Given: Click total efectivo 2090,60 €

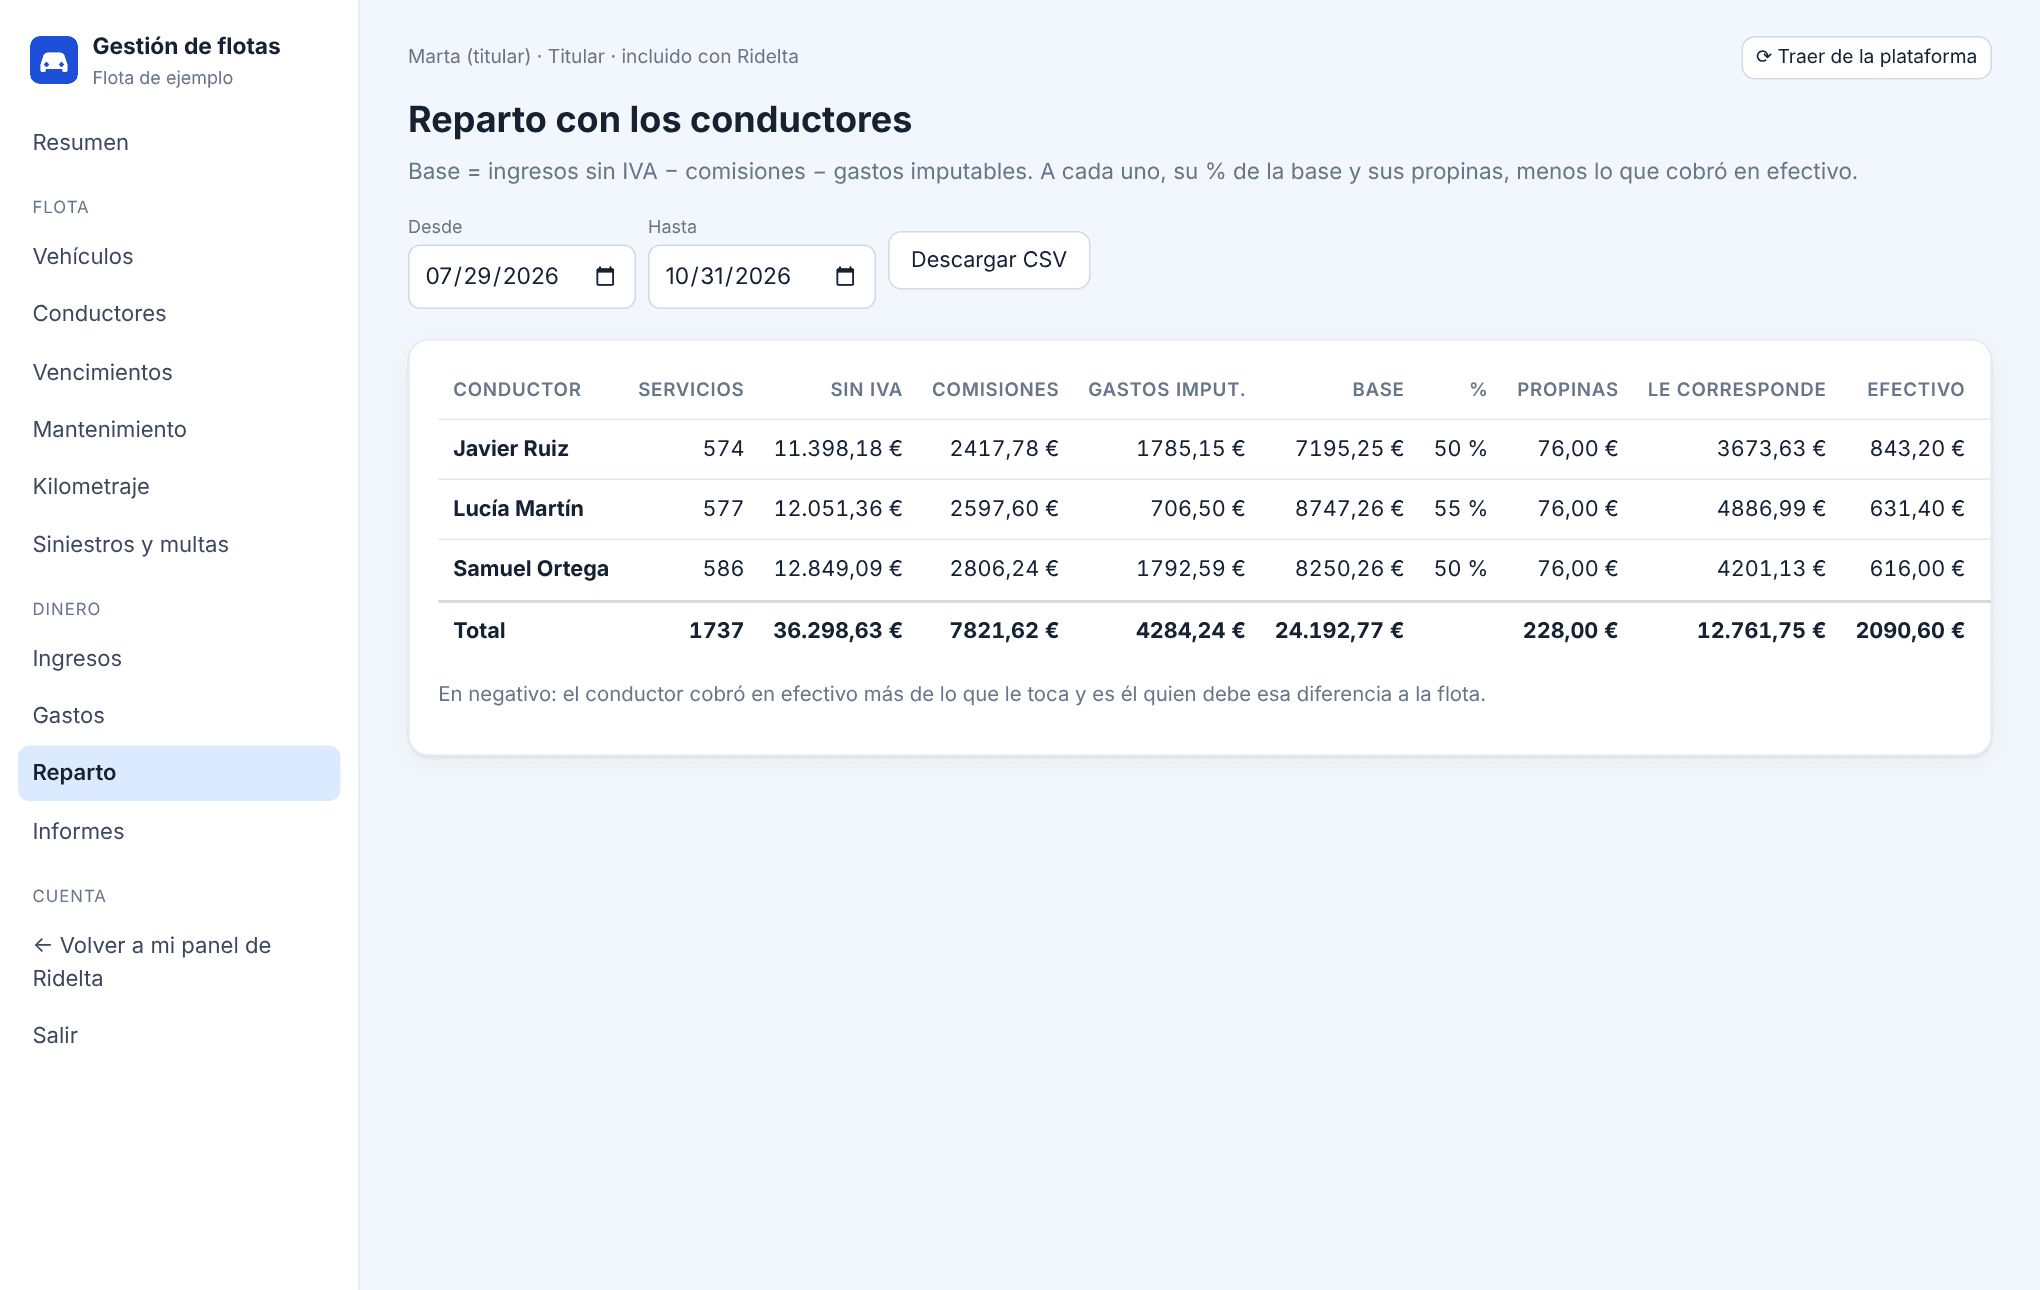Looking at the screenshot, I should 1910,631.
